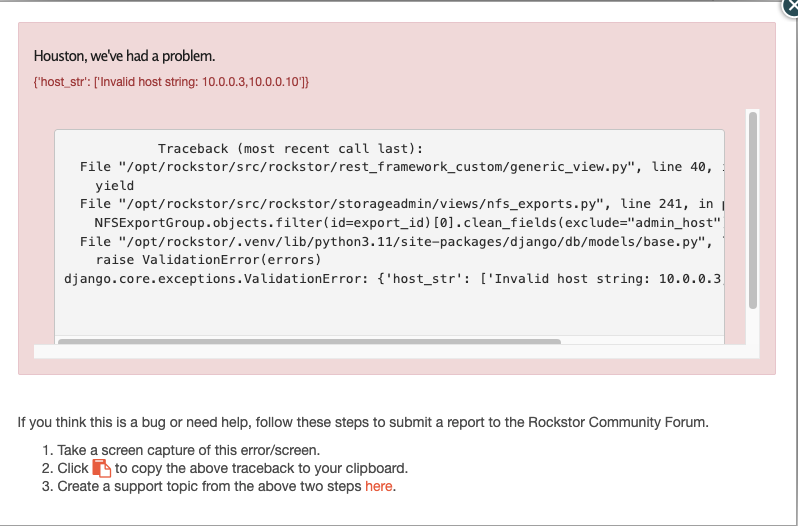Click the traceback horizontal scrollbar
The width and height of the screenshot is (798, 526).
pyautogui.click(x=310, y=342)
